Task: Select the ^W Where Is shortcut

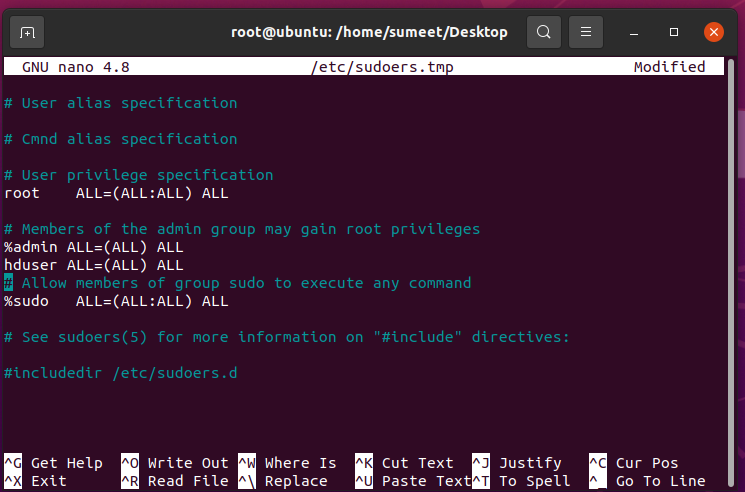Action: (287, 463)
